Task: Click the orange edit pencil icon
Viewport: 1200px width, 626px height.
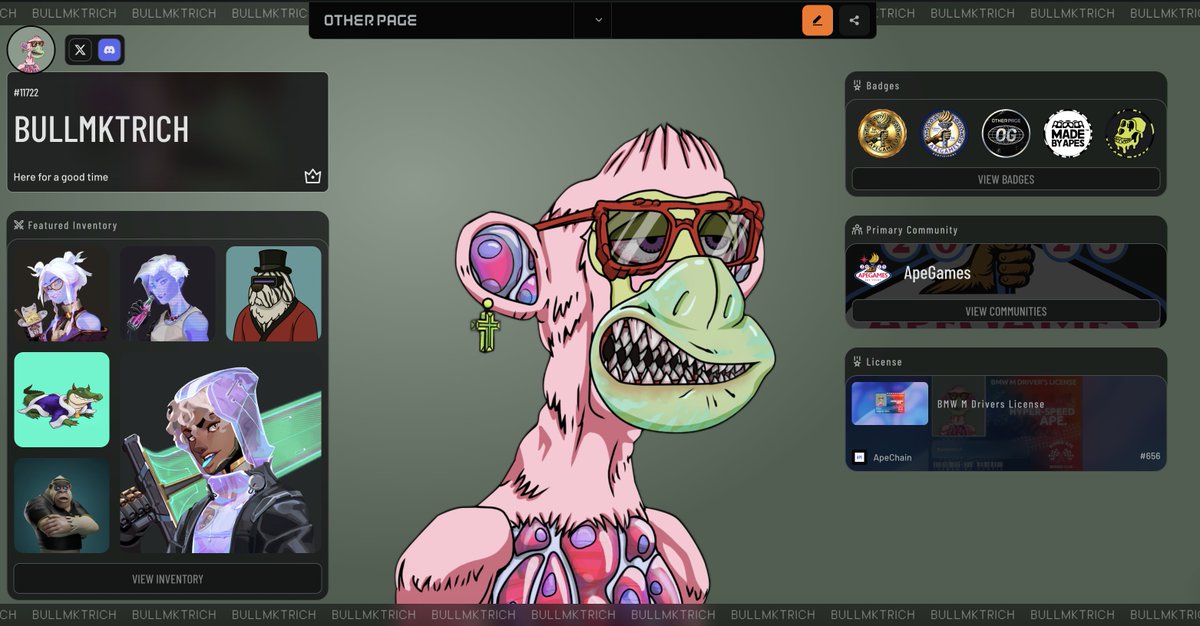Action: coord(817,20)
